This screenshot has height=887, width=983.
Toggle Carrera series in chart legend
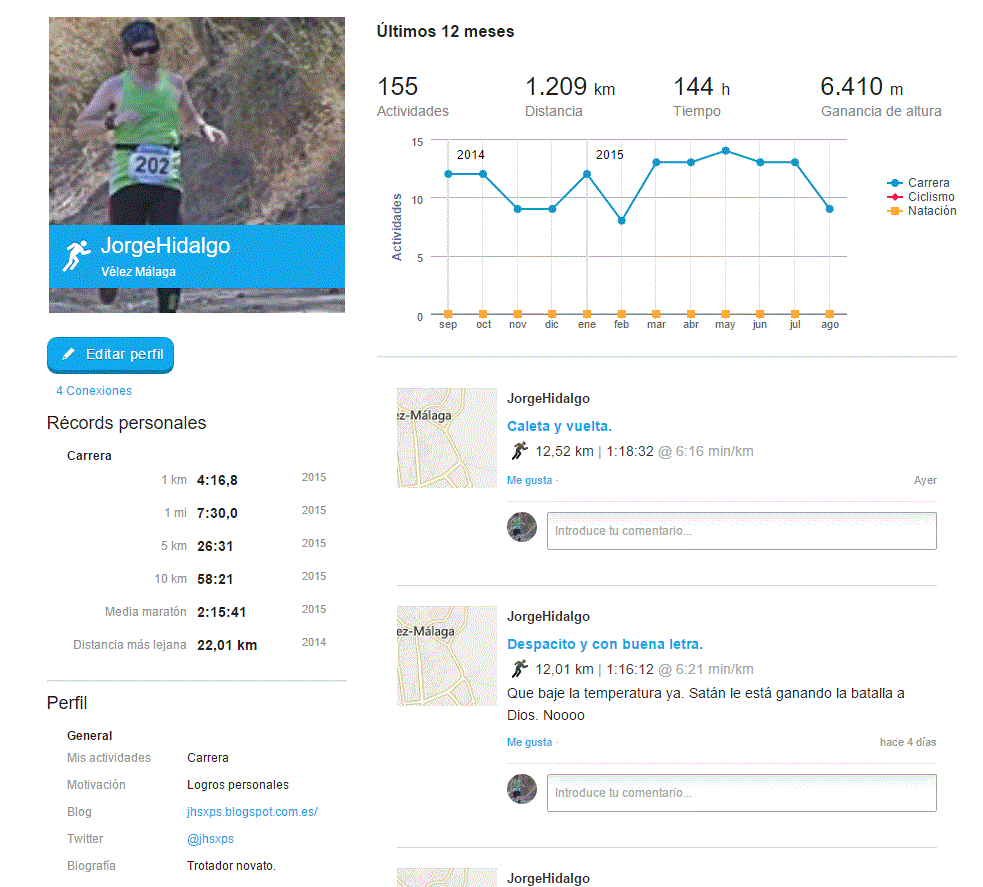(918, 182)
